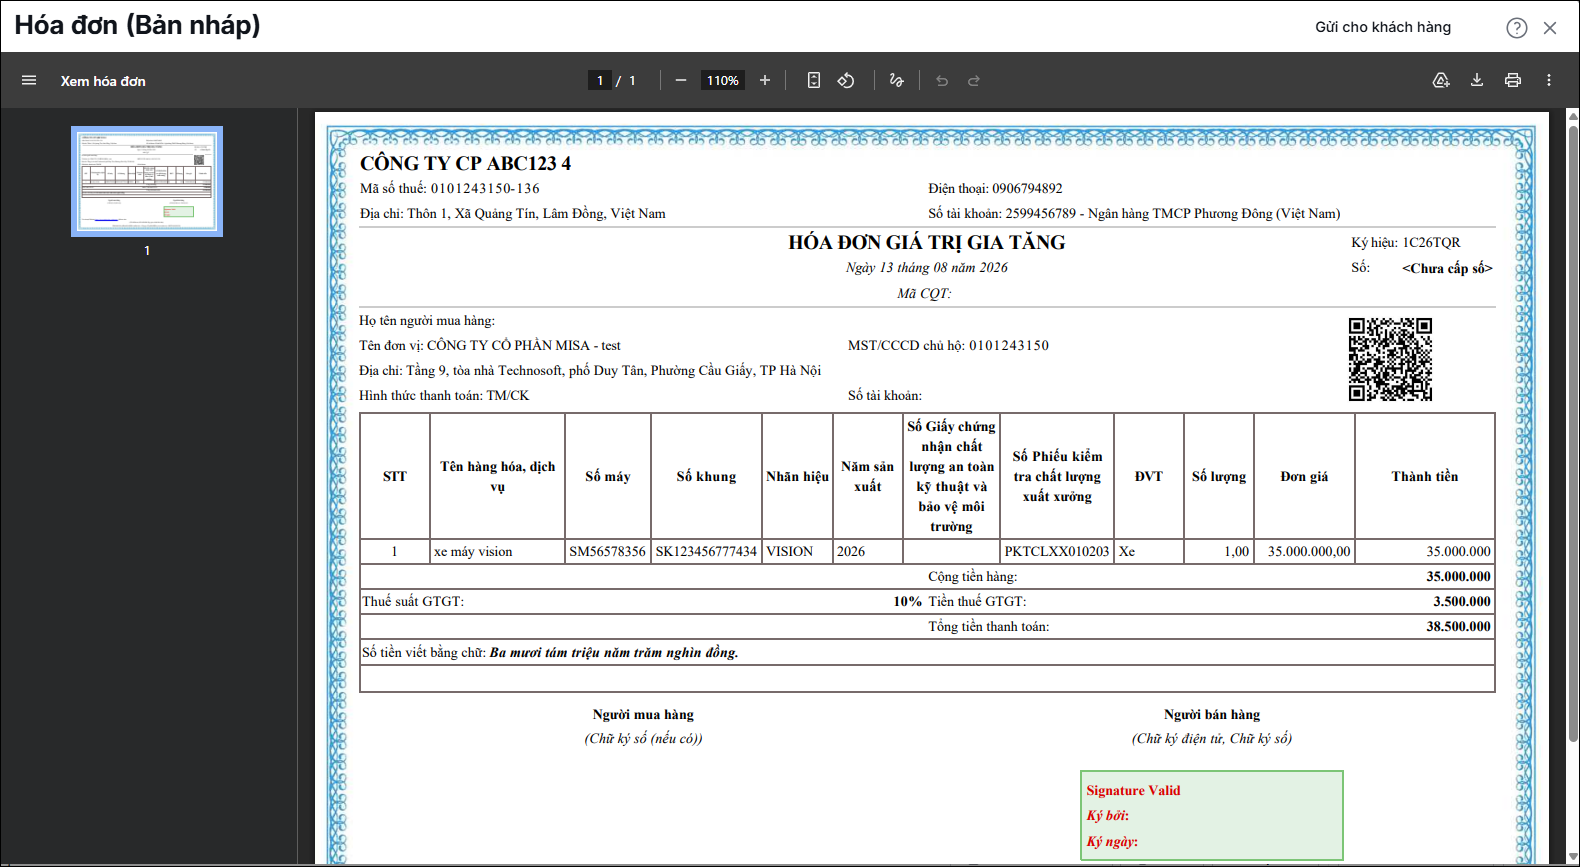Viewport: 1580px width, 867px height.
Task: Close the draft invoice dialog
Action: [x=1550, y=28]
